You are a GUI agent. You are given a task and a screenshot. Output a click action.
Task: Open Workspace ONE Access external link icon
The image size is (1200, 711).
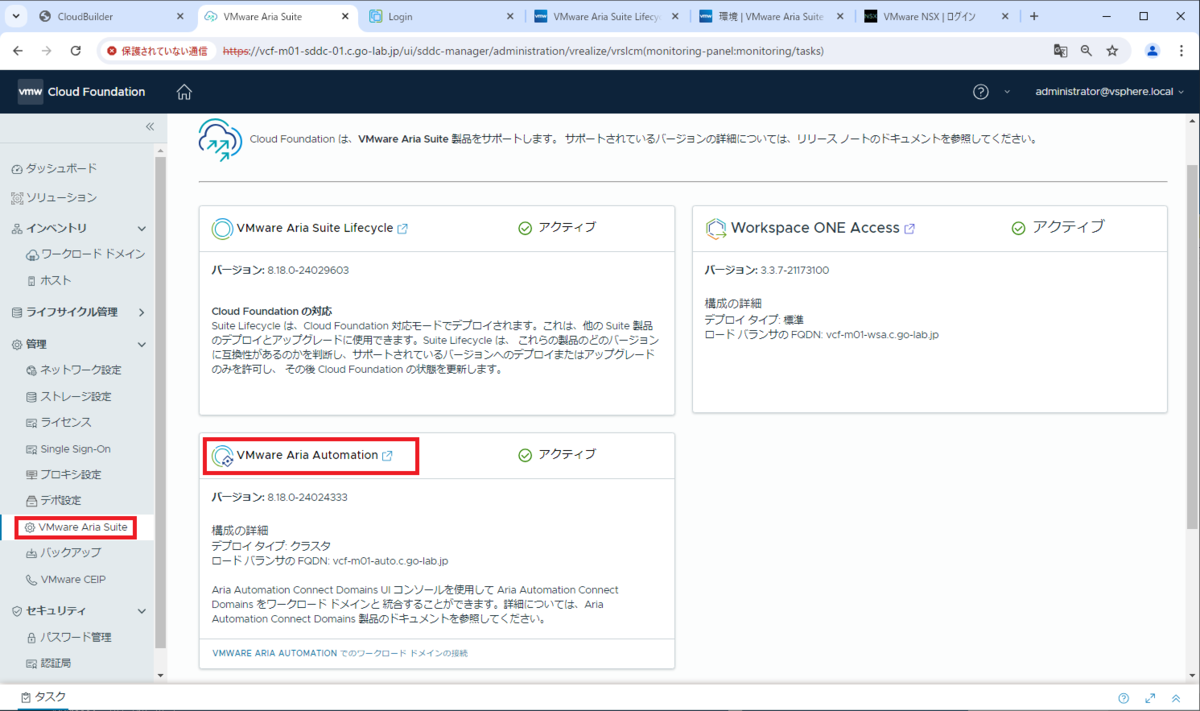(910, 229)
